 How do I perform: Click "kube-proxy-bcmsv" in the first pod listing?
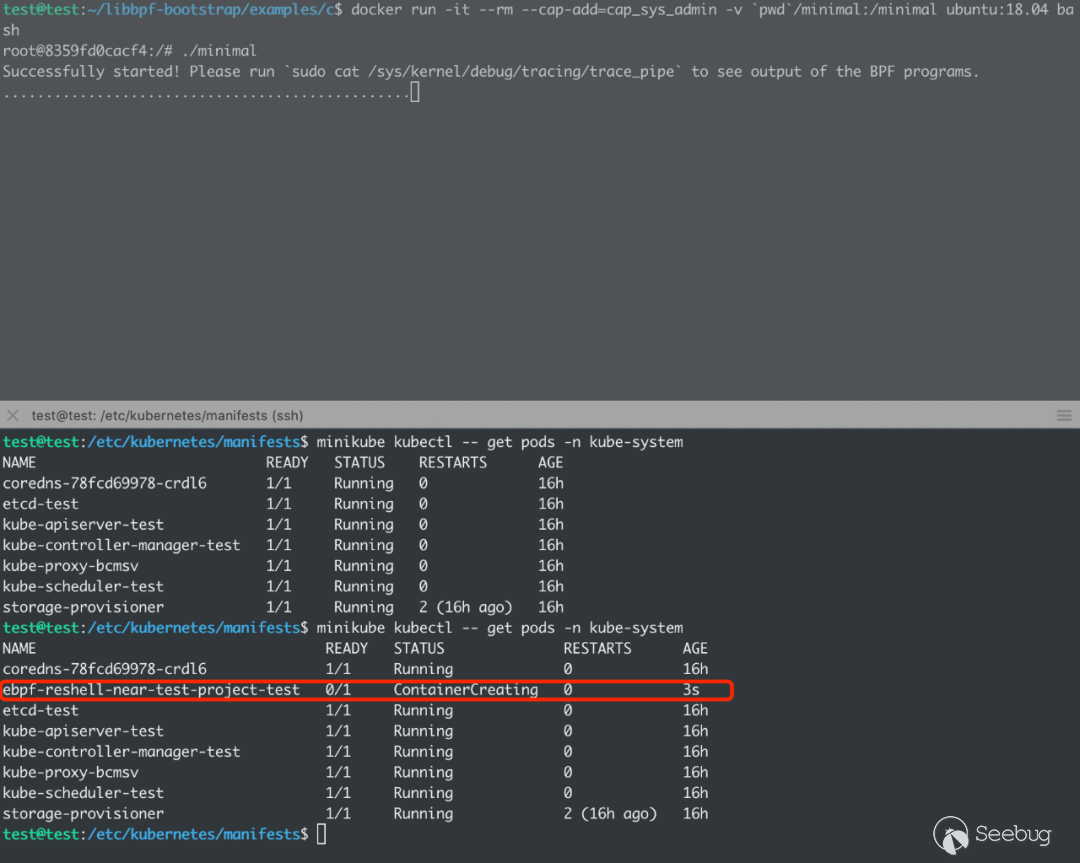coord(70,566)
